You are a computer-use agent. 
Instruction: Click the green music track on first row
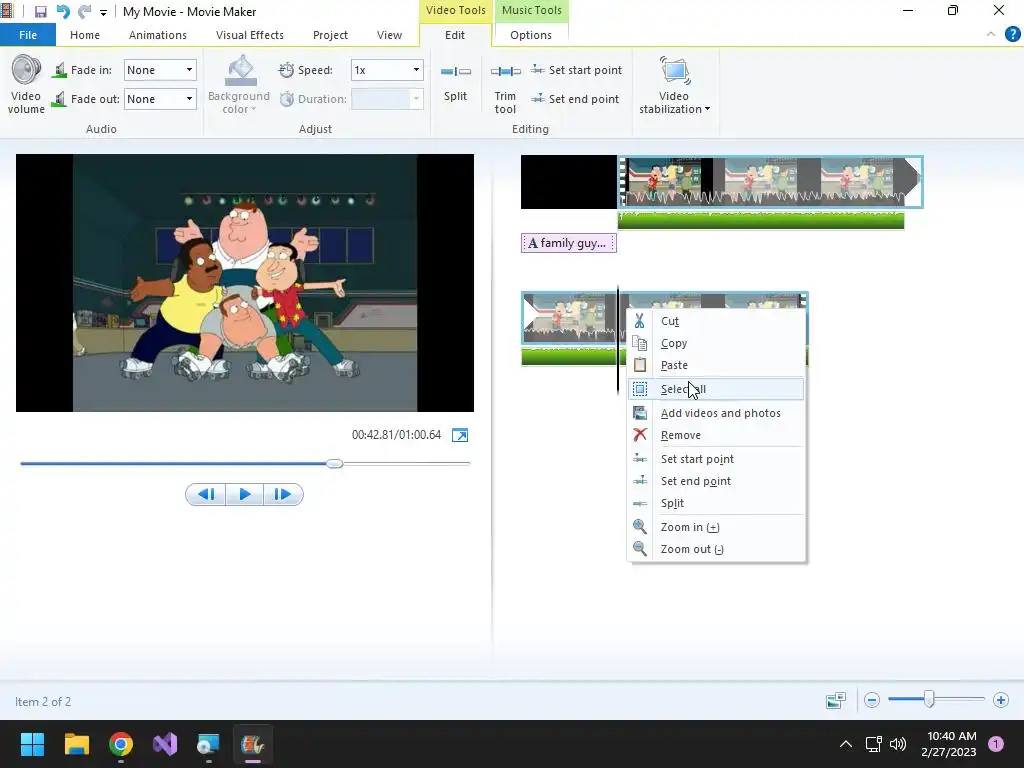761,221
